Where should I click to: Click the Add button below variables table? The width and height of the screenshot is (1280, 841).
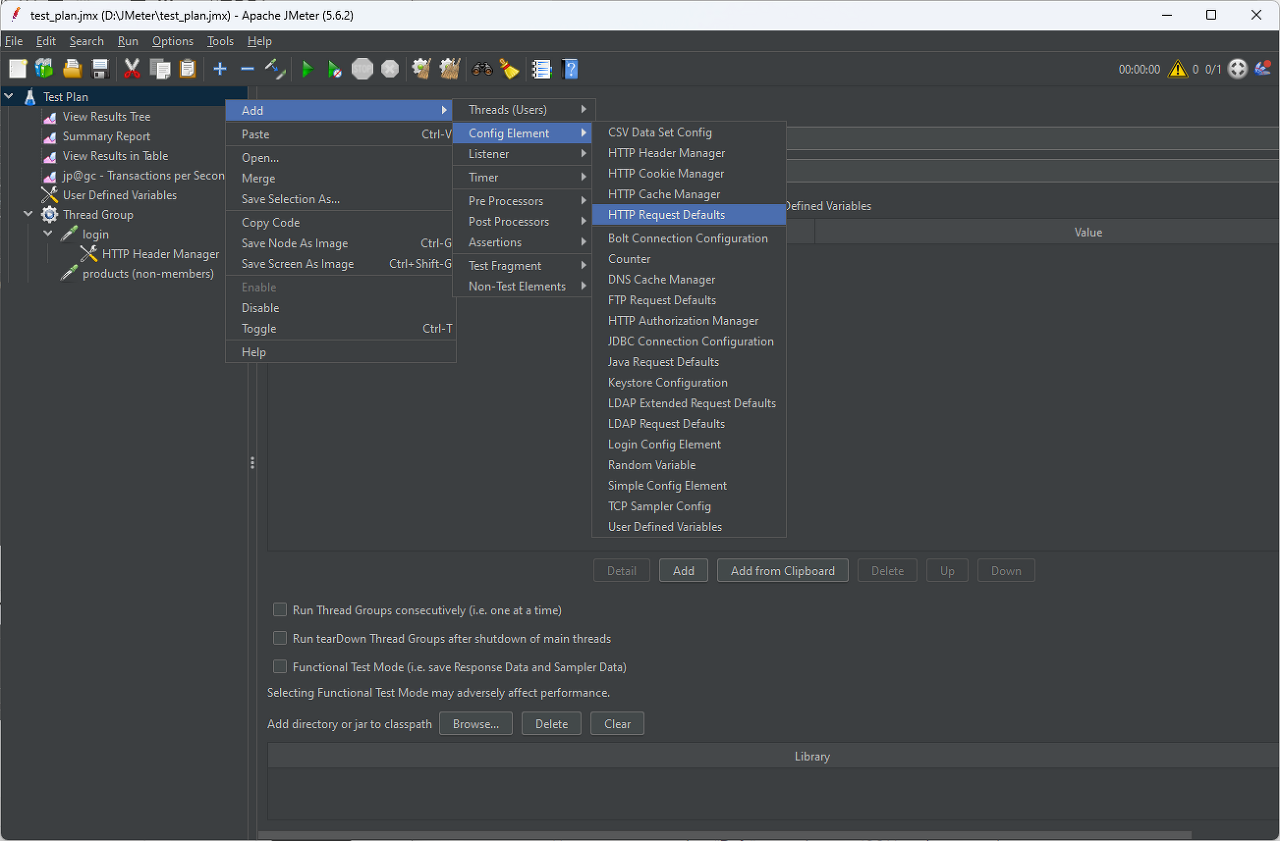[683, 571]
